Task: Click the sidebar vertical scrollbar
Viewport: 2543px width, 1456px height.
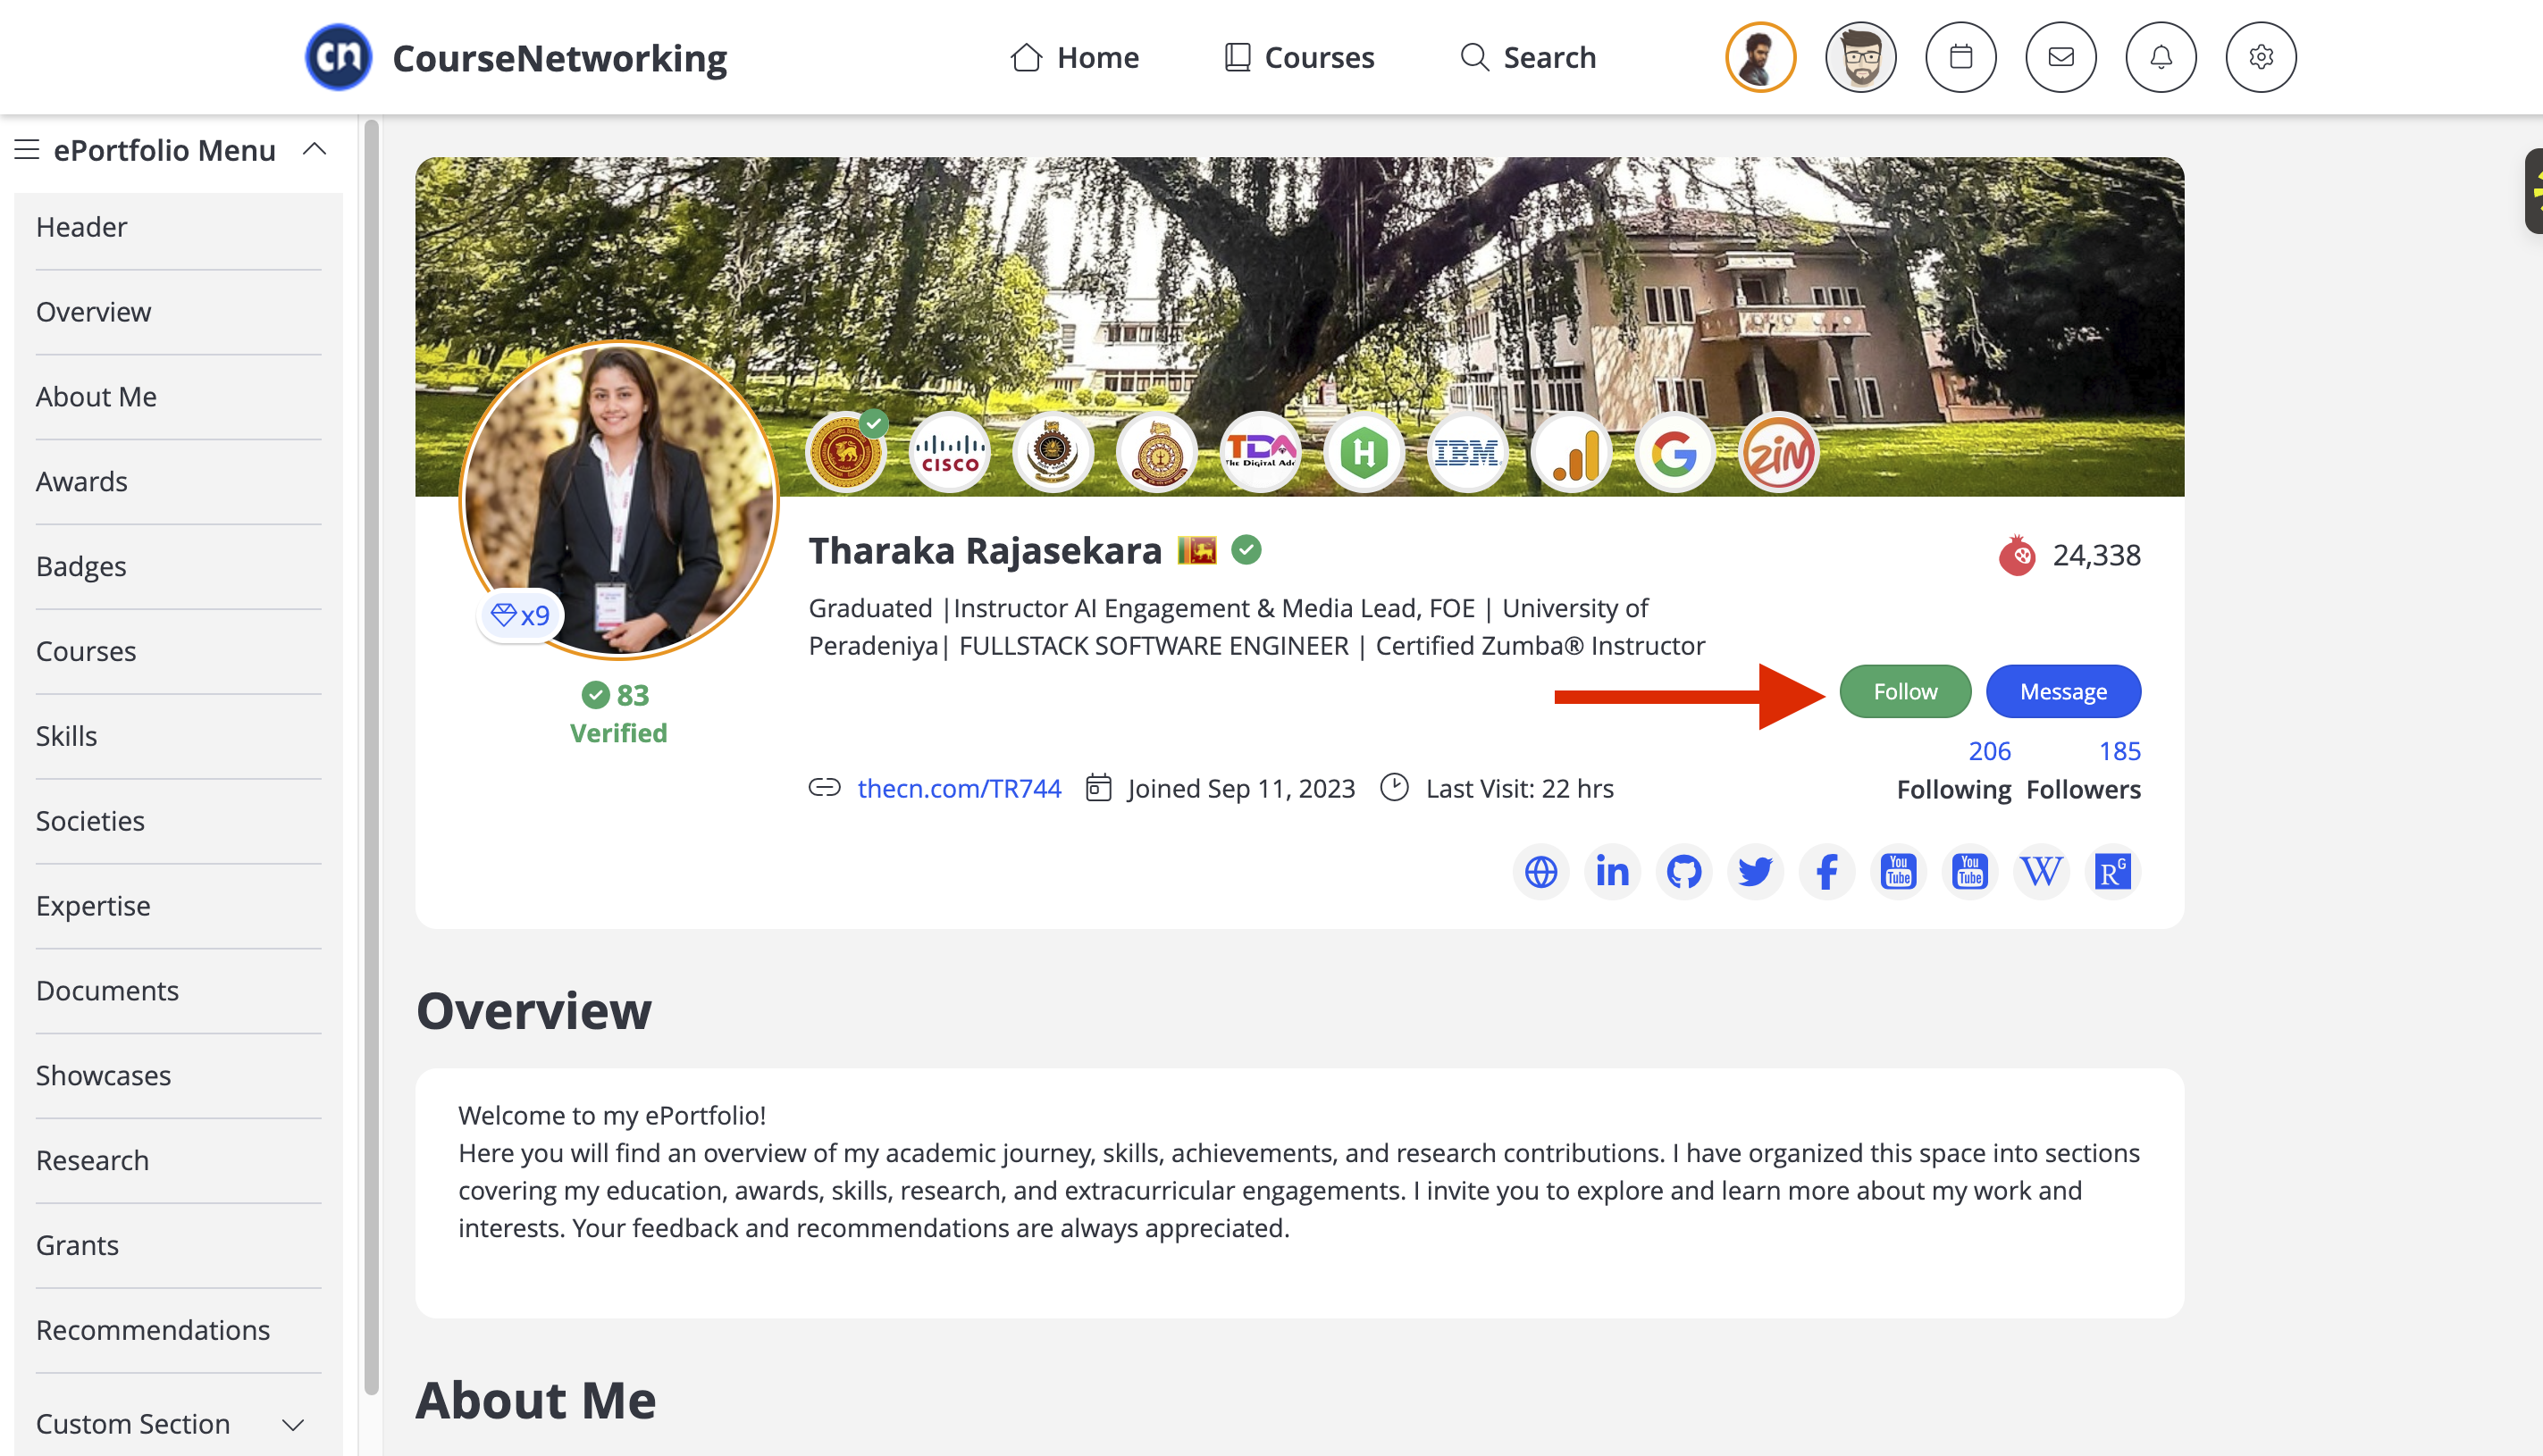Action: pos(371,757)
